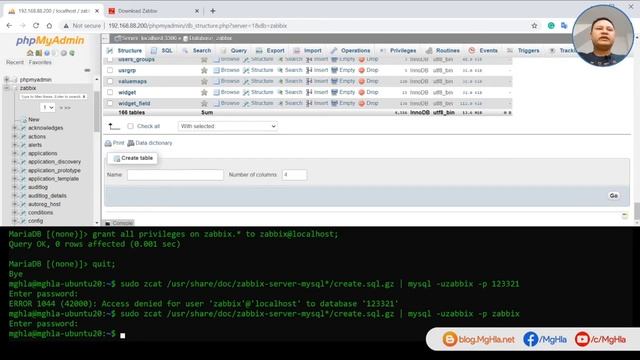Tick the valuemaps table checkbox
The height and width of the screenshot is (360, 640).
[x=110, y=81]
